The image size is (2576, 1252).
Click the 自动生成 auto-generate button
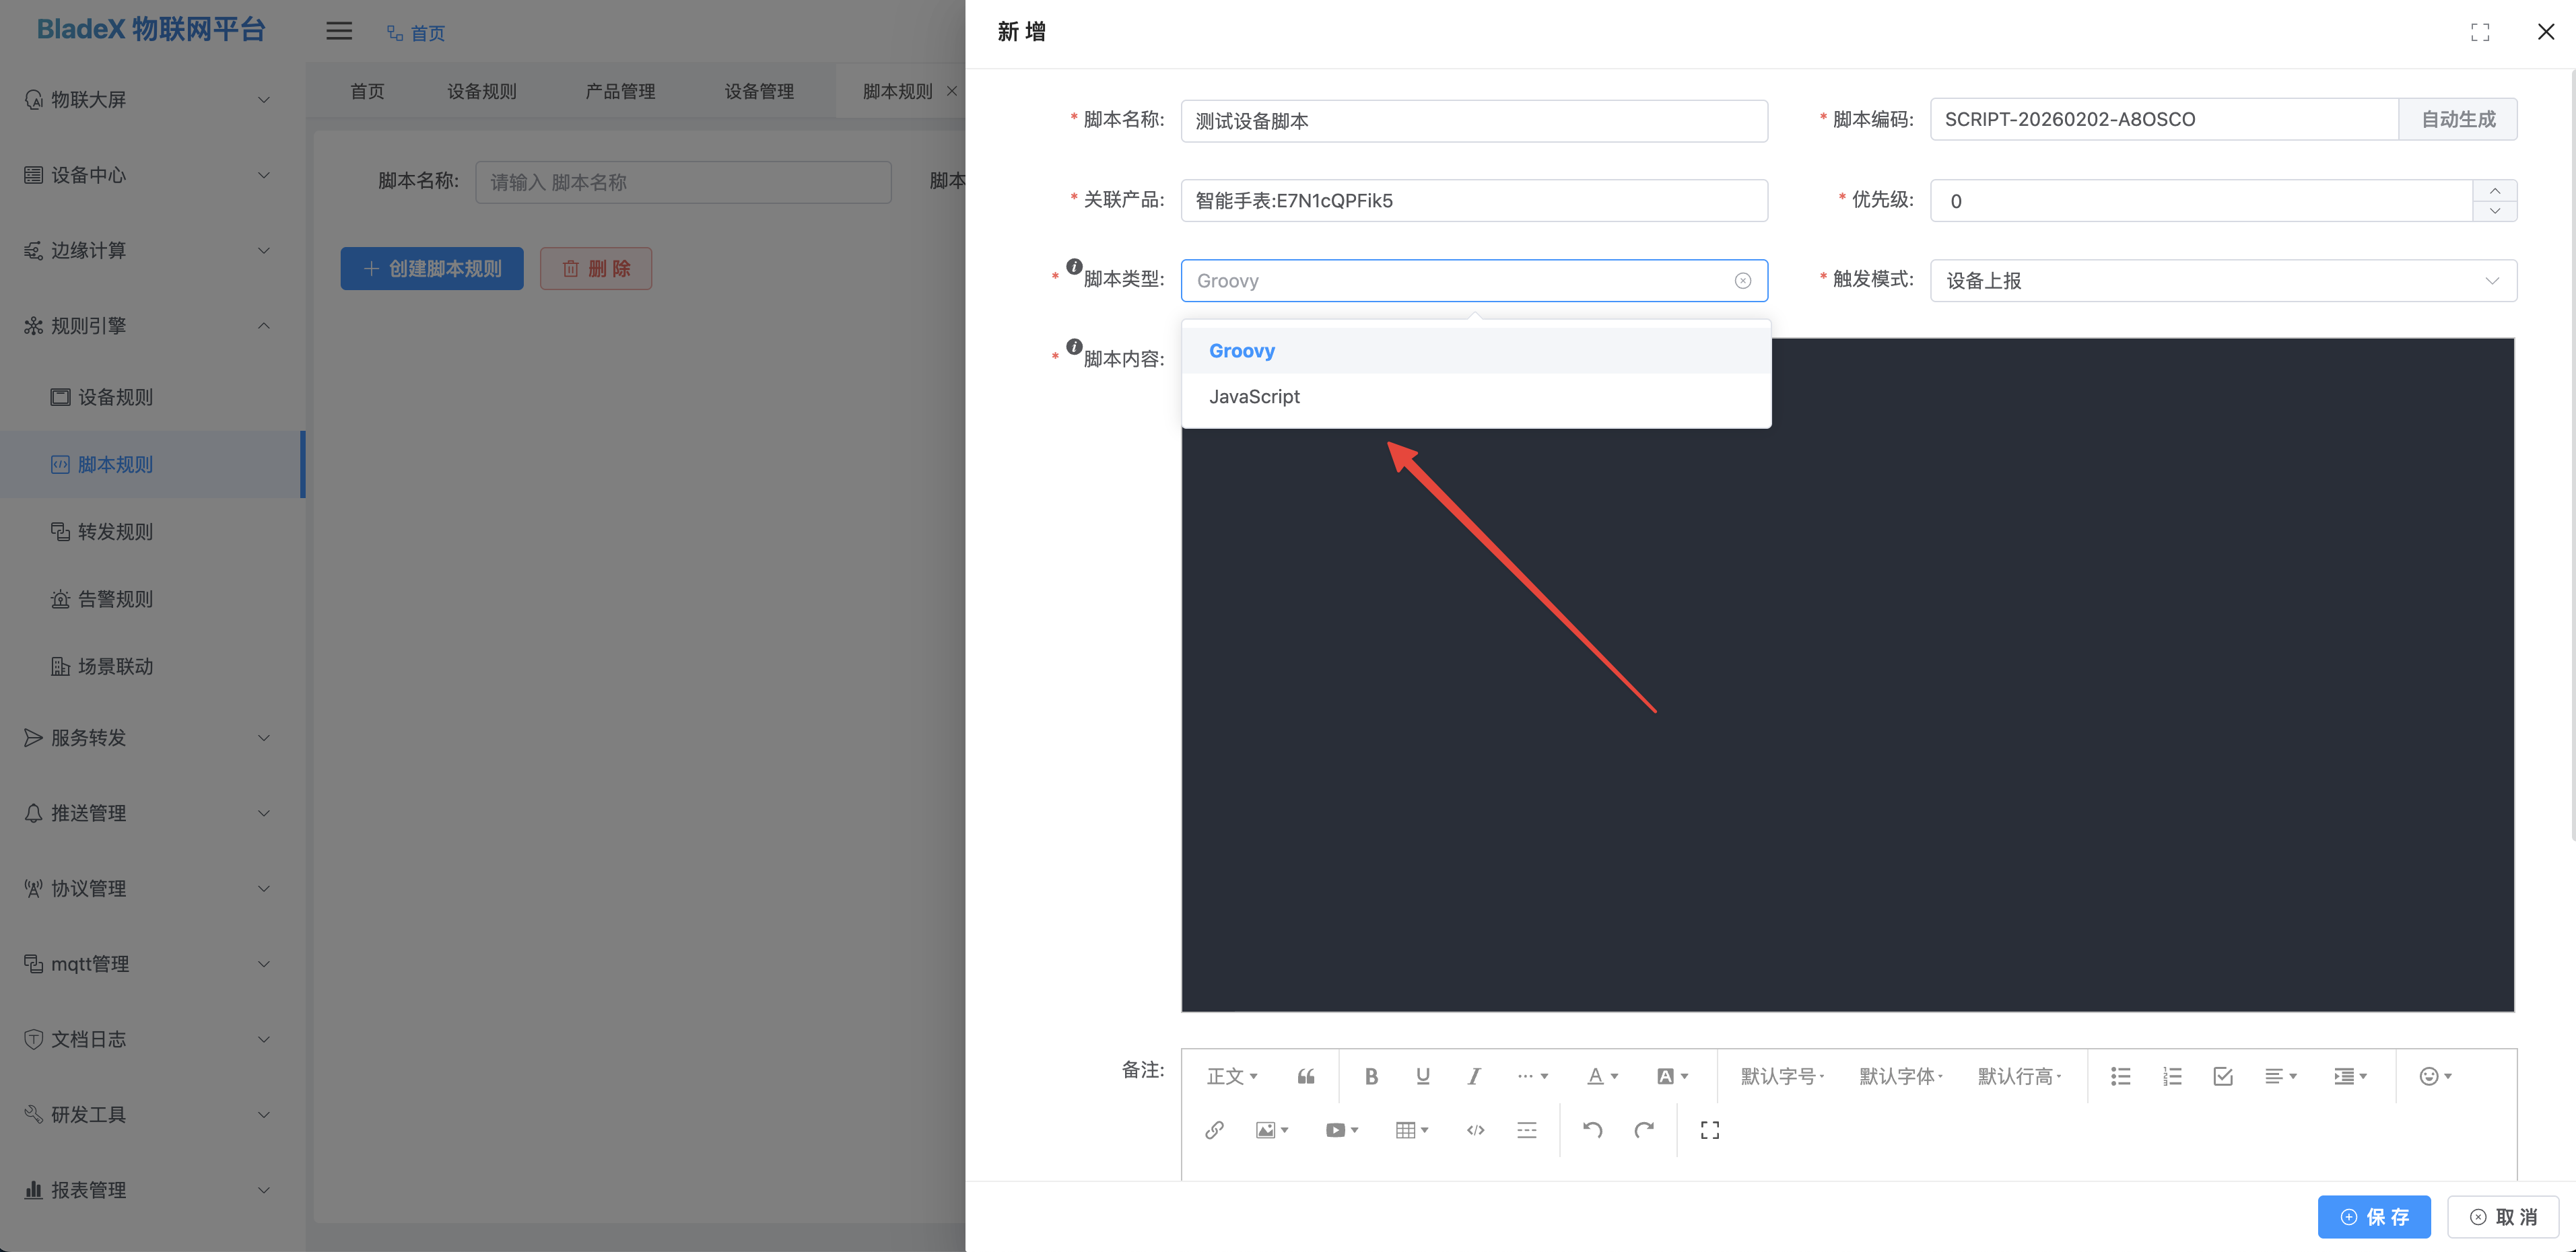2457,119
